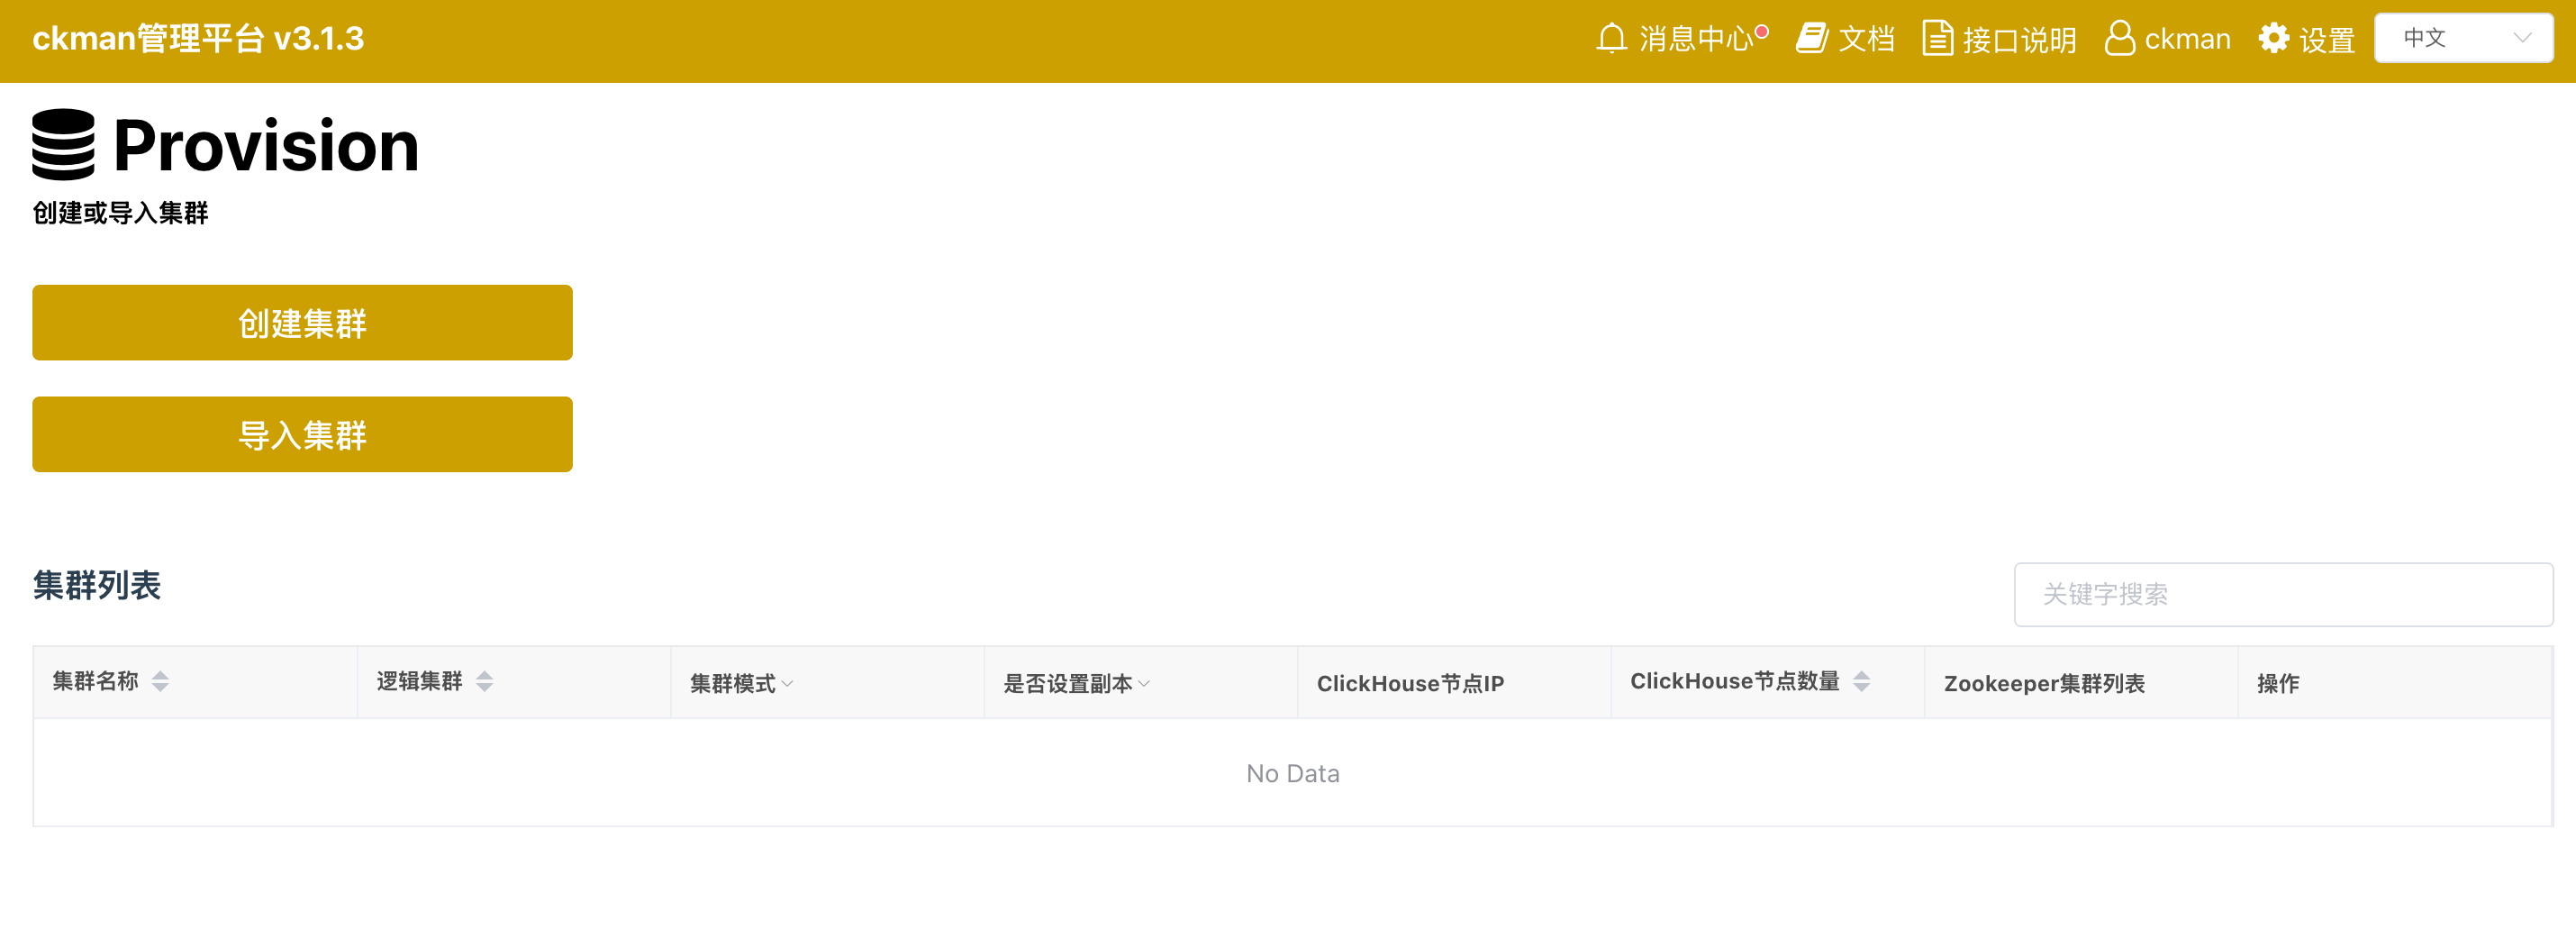The image size is (2576, 939).
Task: Click the 接口说明 document icon
Action: click(1937, 39)
